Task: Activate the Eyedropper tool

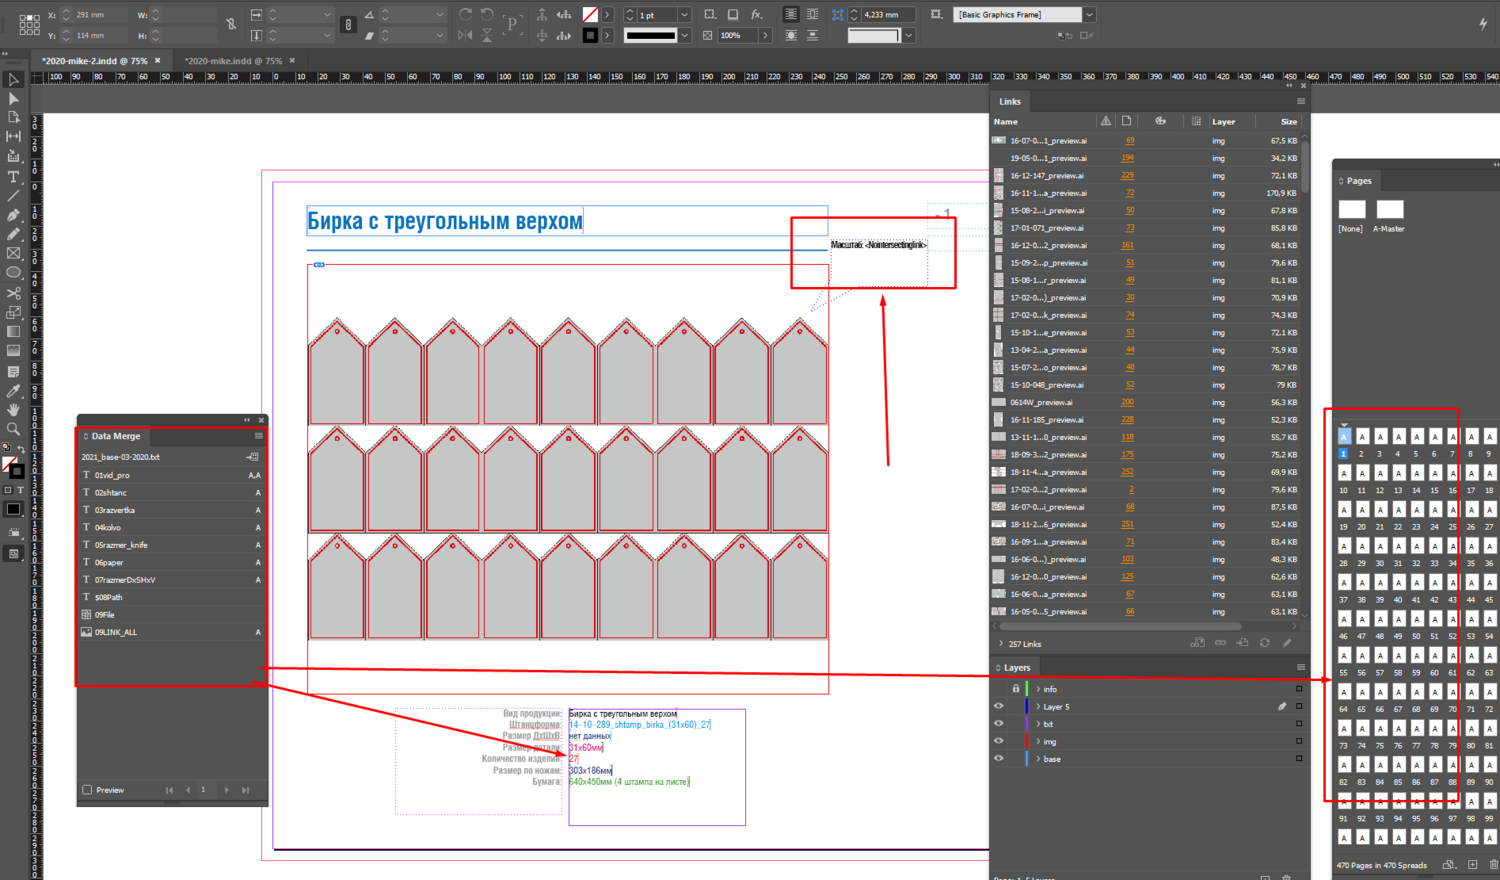Action: 13,390
